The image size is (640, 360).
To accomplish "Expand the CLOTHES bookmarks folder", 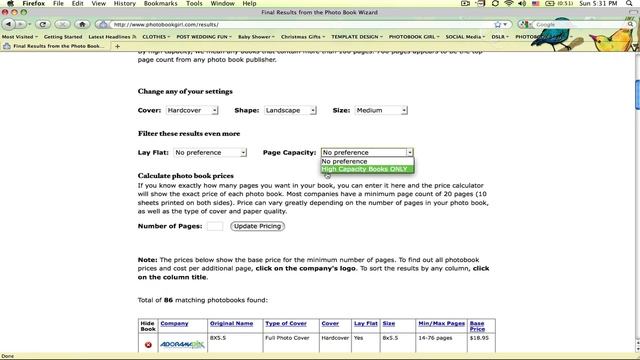I will [156, 37].
